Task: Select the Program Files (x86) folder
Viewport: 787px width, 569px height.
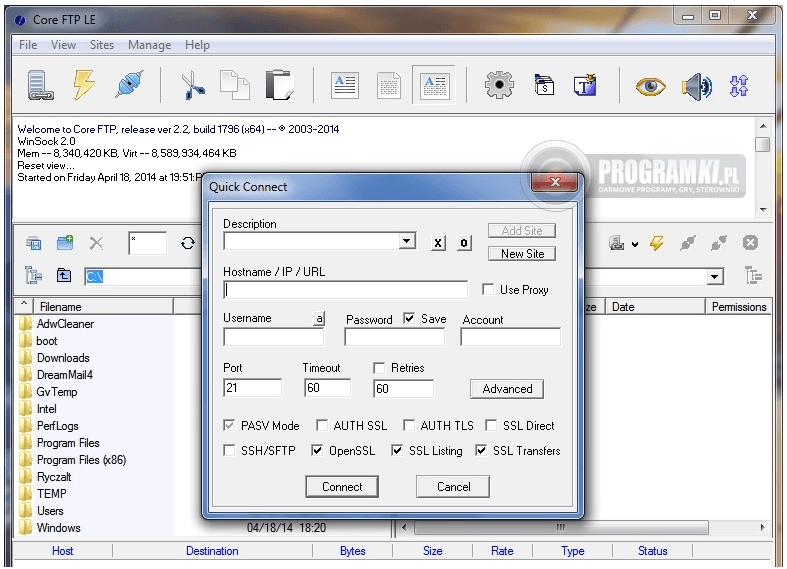Action: 81,460
